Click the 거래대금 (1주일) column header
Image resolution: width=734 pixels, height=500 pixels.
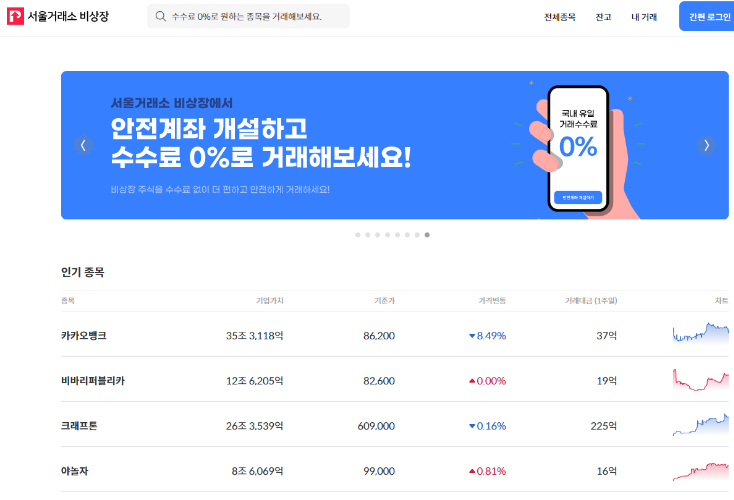[591, 301]
